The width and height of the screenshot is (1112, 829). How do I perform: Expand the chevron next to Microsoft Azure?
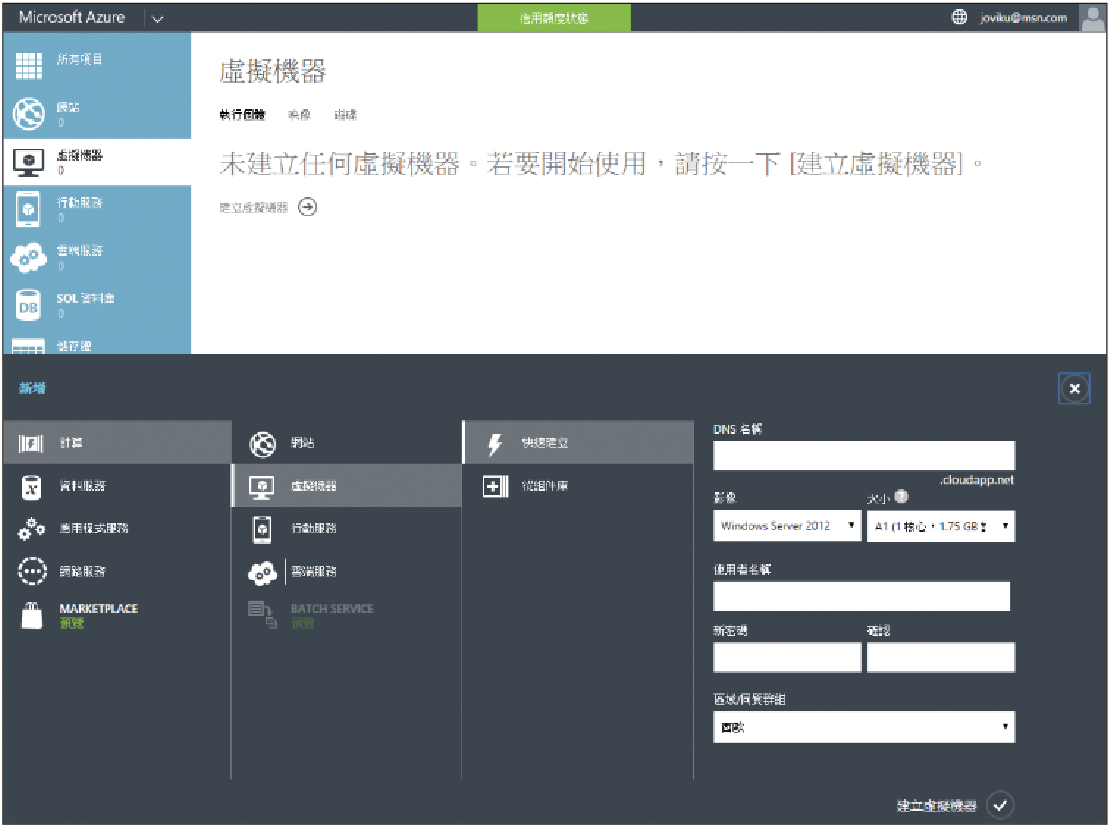coord(157,18)
